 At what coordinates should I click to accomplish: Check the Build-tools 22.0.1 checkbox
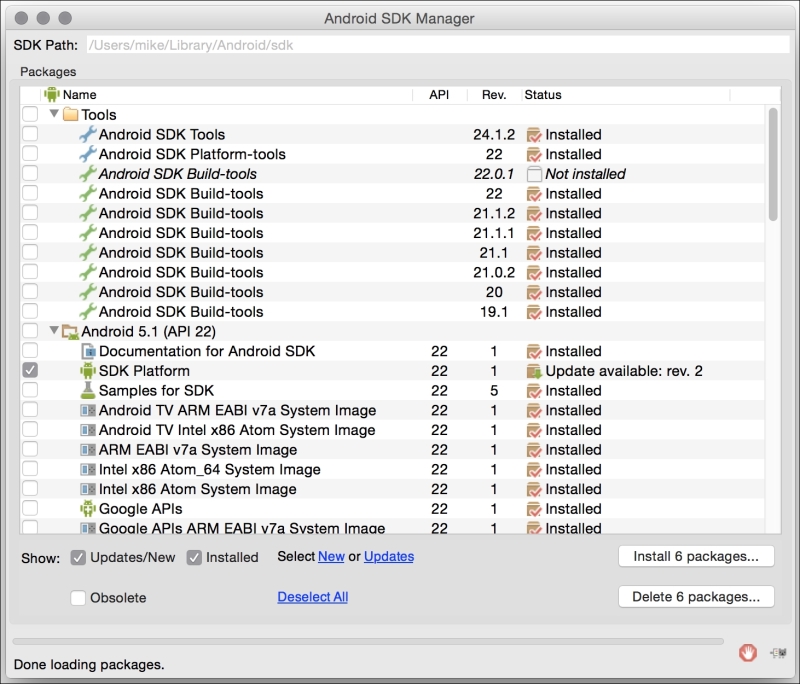(x=30, y=173)
